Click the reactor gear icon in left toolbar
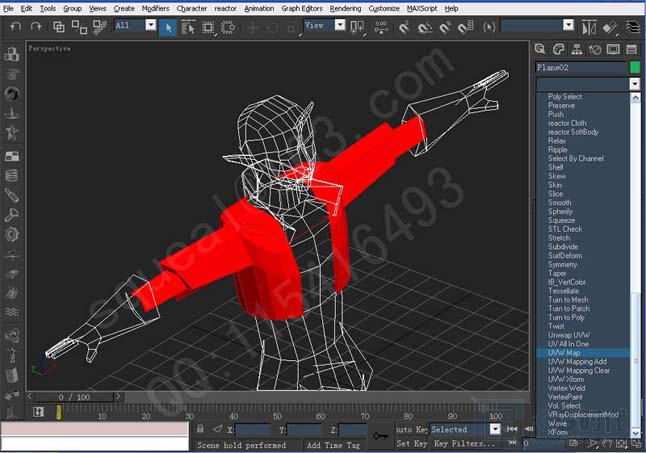The width and height of the screenshot is (646, 453). click(x=12, y=235)
